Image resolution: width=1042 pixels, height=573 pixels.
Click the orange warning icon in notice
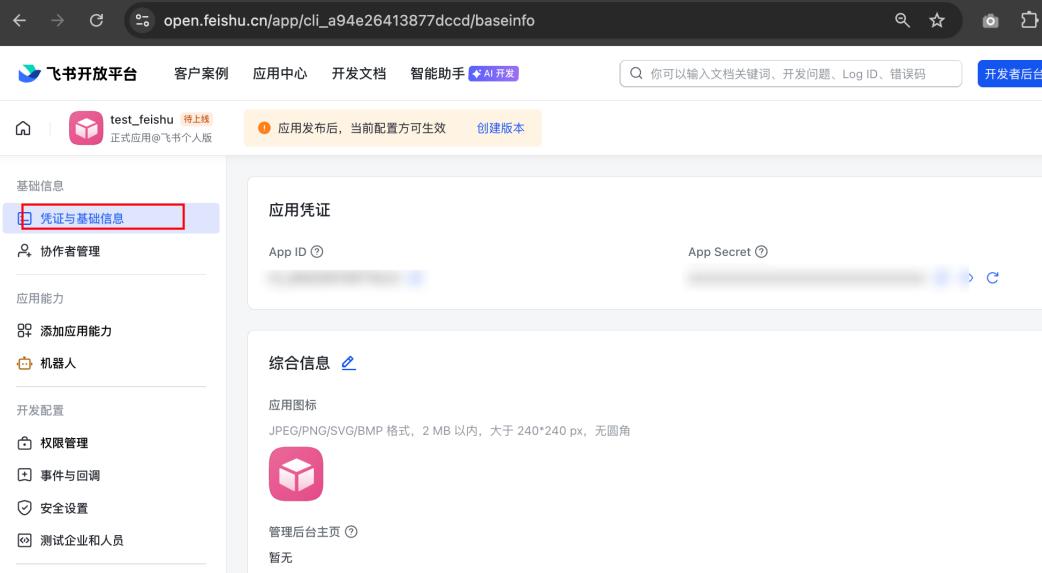pyautogui.click(x=264, y=128)
